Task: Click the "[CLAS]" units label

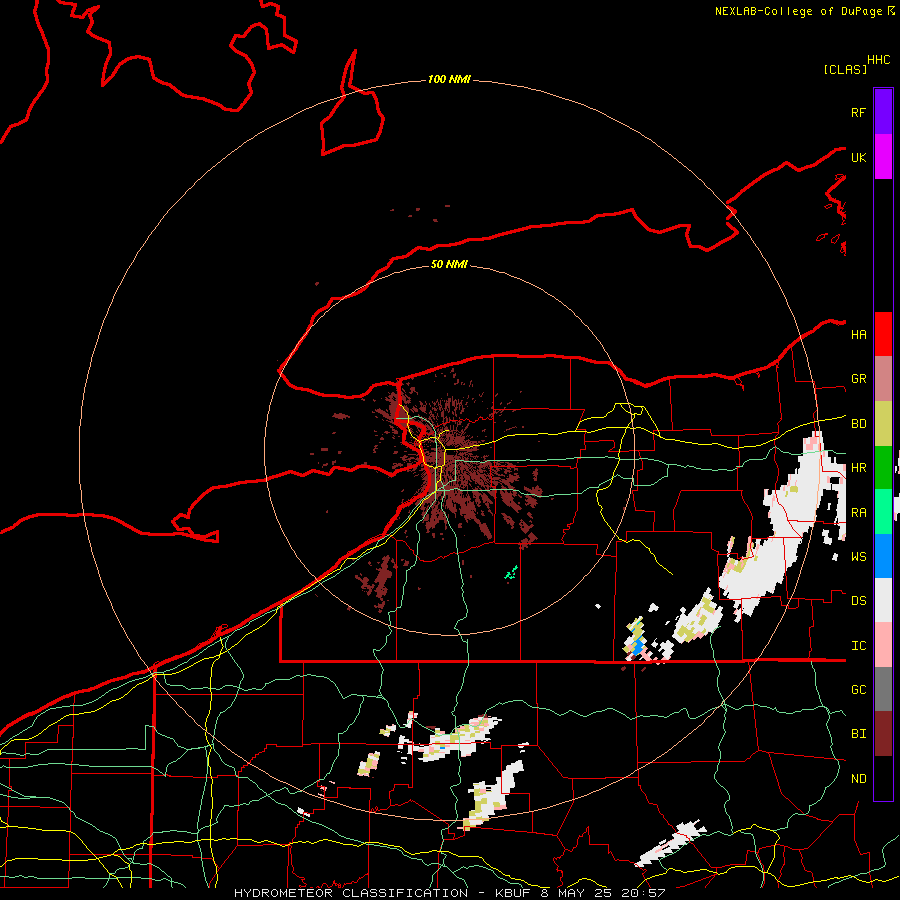Action: (845, 69)
